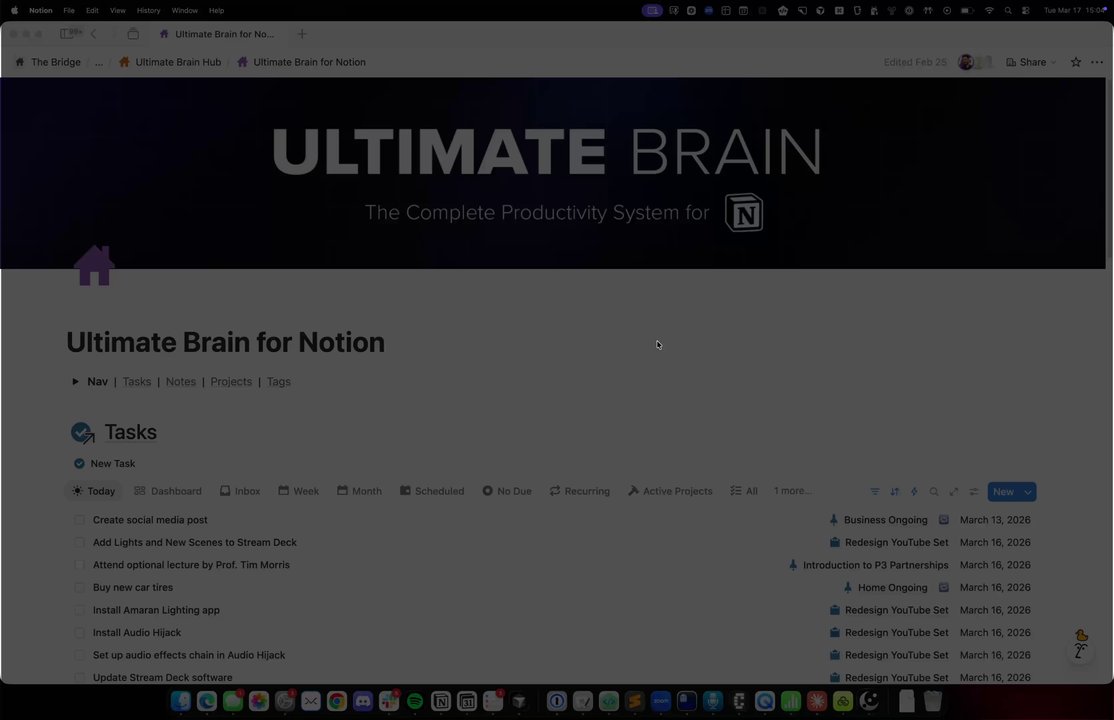Check off Buy new car tires
The image size is (1114, 720).
point(80,587)
